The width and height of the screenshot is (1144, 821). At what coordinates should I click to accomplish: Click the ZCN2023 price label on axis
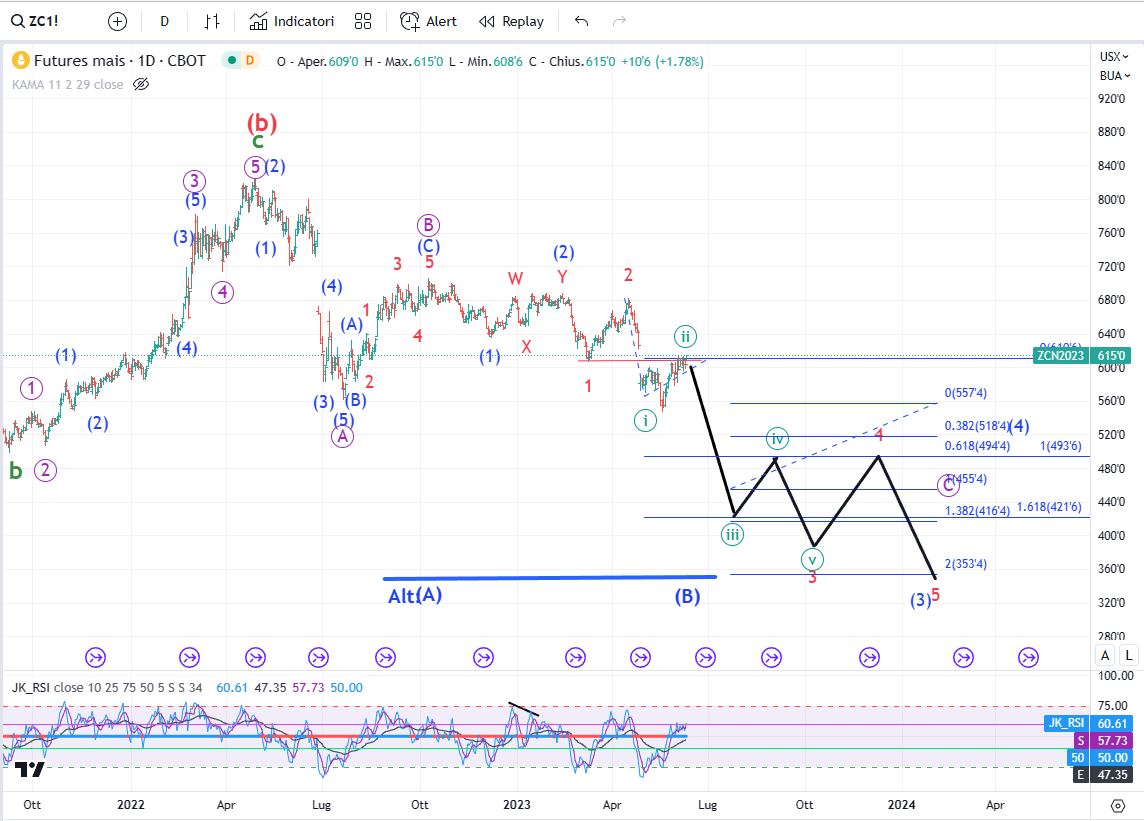[1061, 355]
